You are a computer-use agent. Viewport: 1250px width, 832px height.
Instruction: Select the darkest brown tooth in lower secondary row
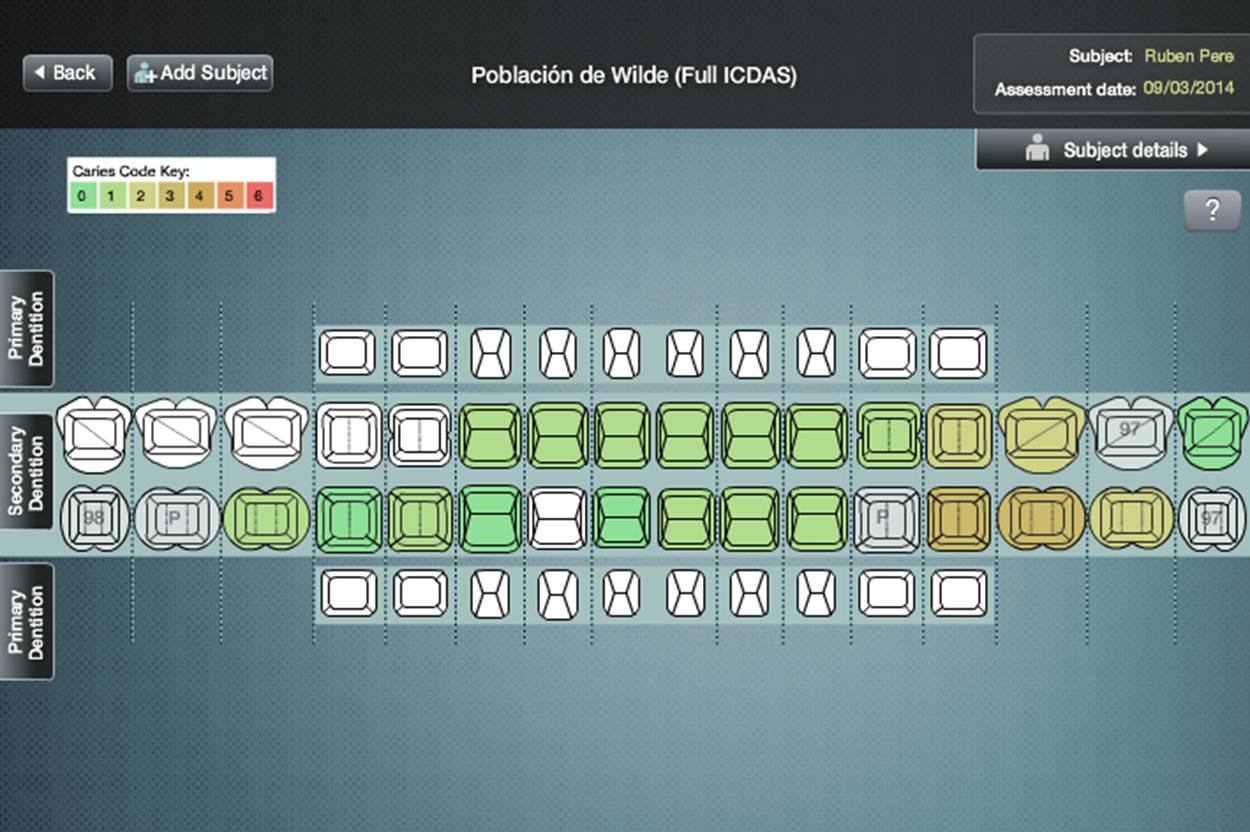coord(957,518)
